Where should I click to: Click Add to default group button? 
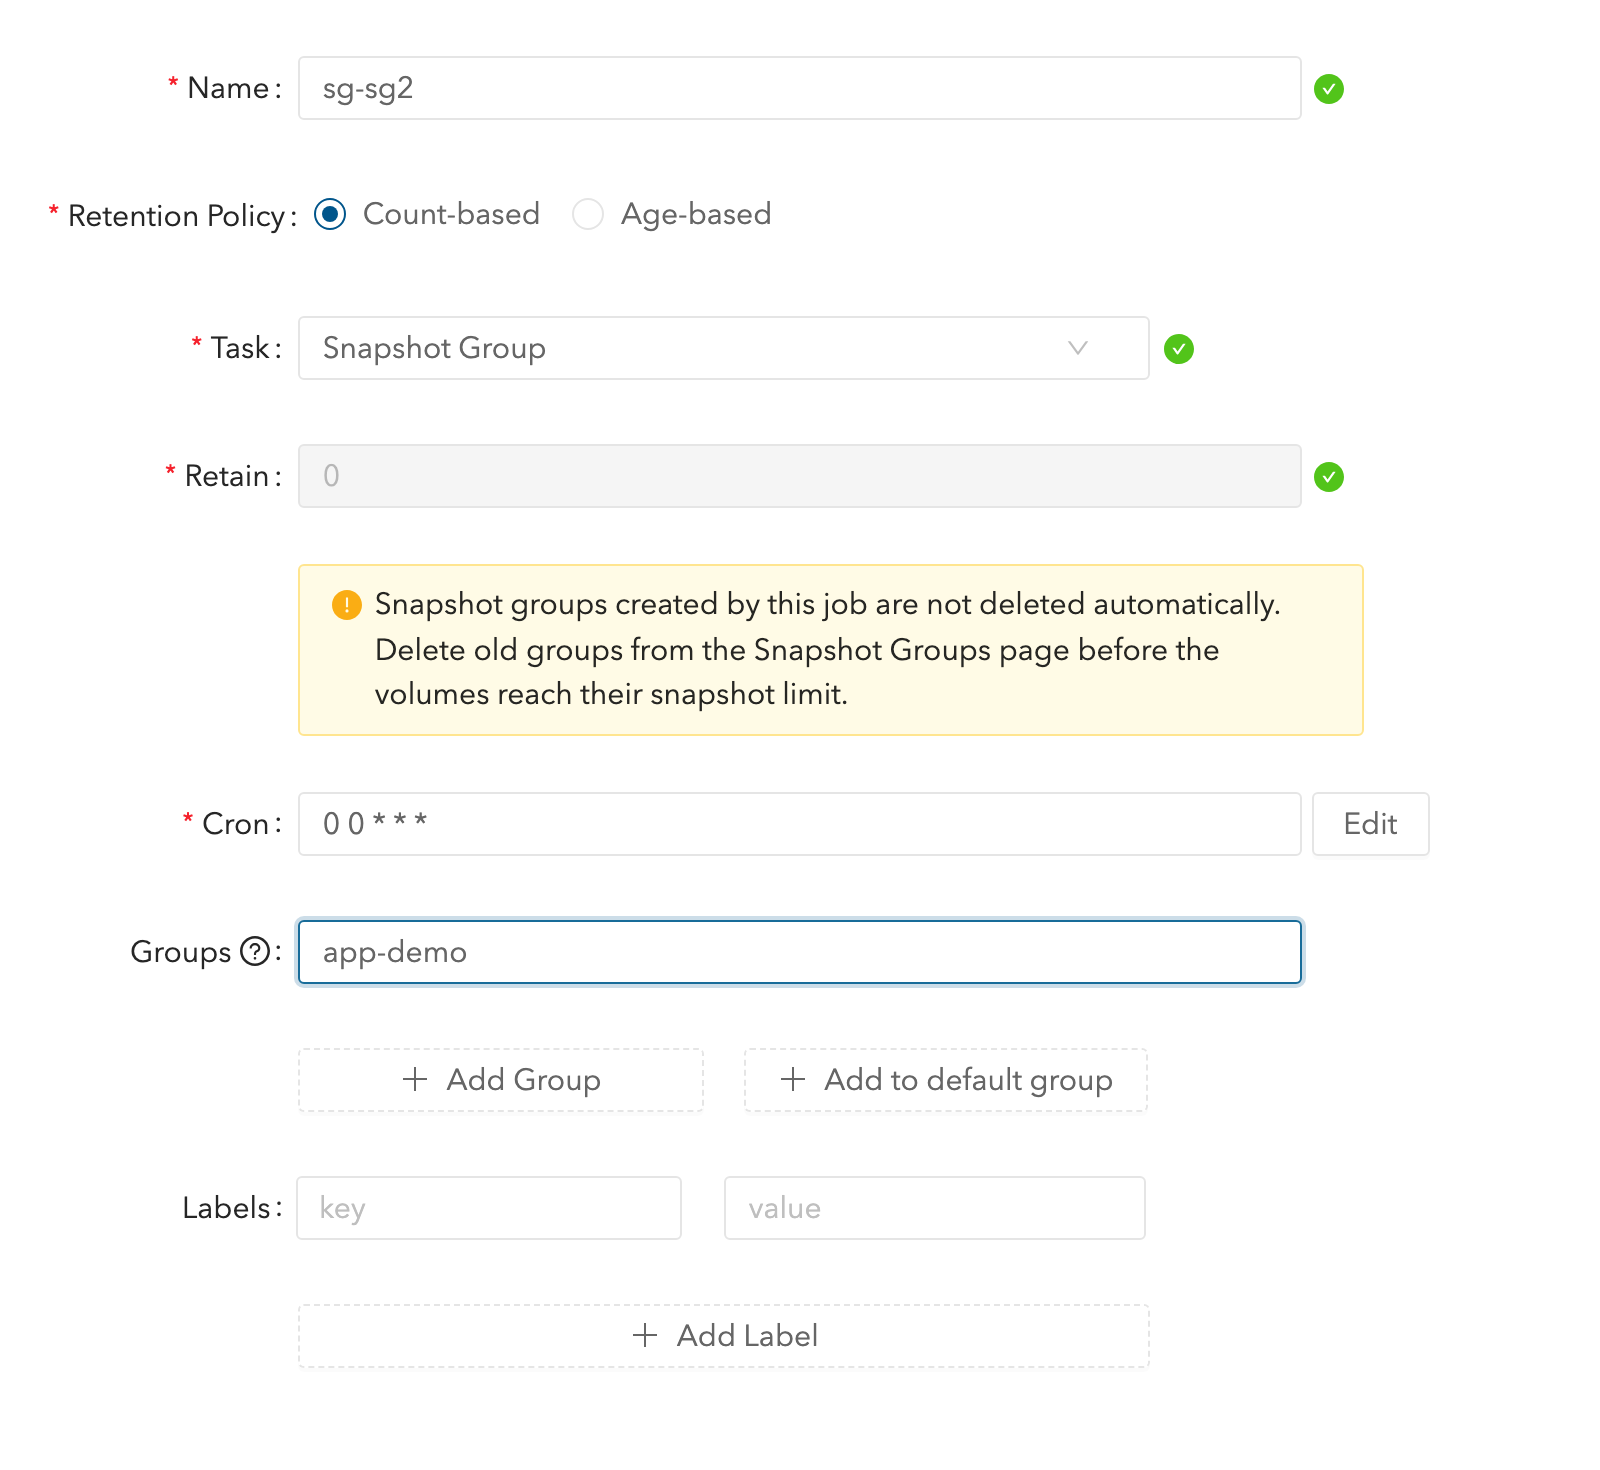point(946,1080)
